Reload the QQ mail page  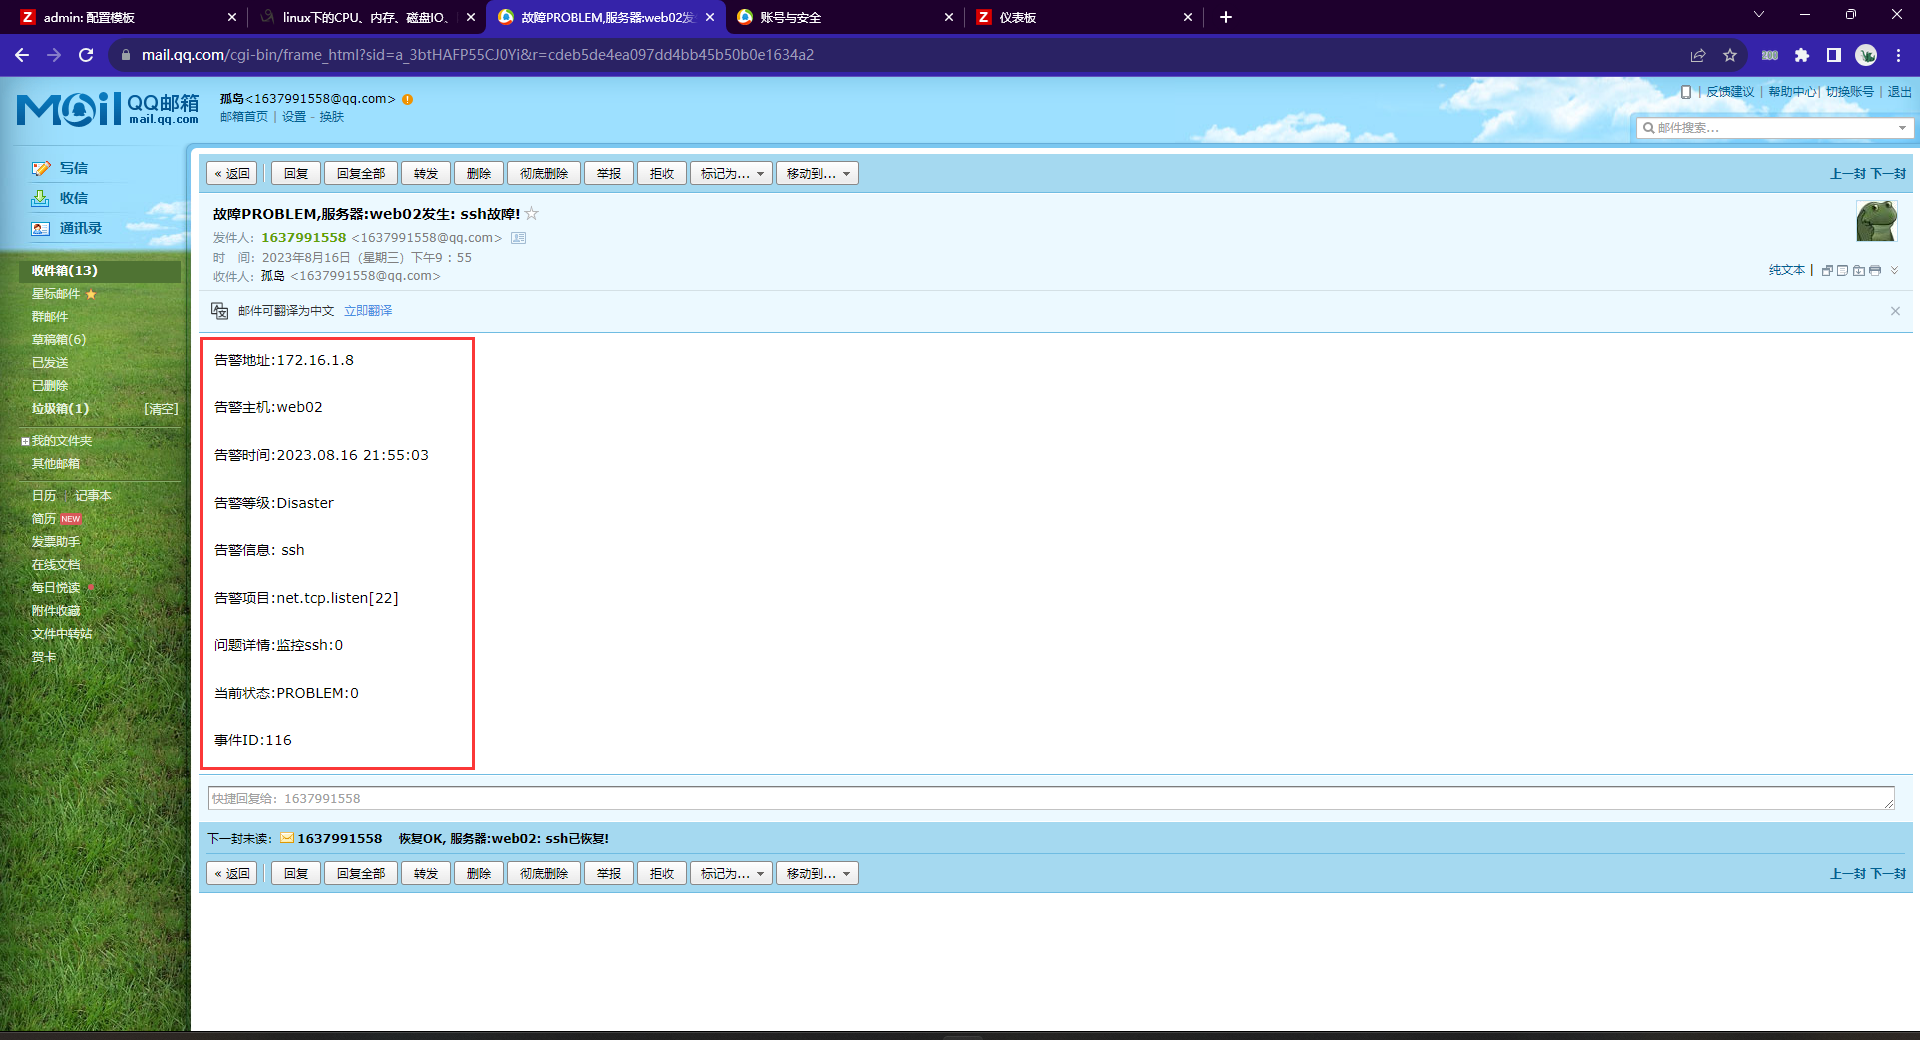click(86, 55)
